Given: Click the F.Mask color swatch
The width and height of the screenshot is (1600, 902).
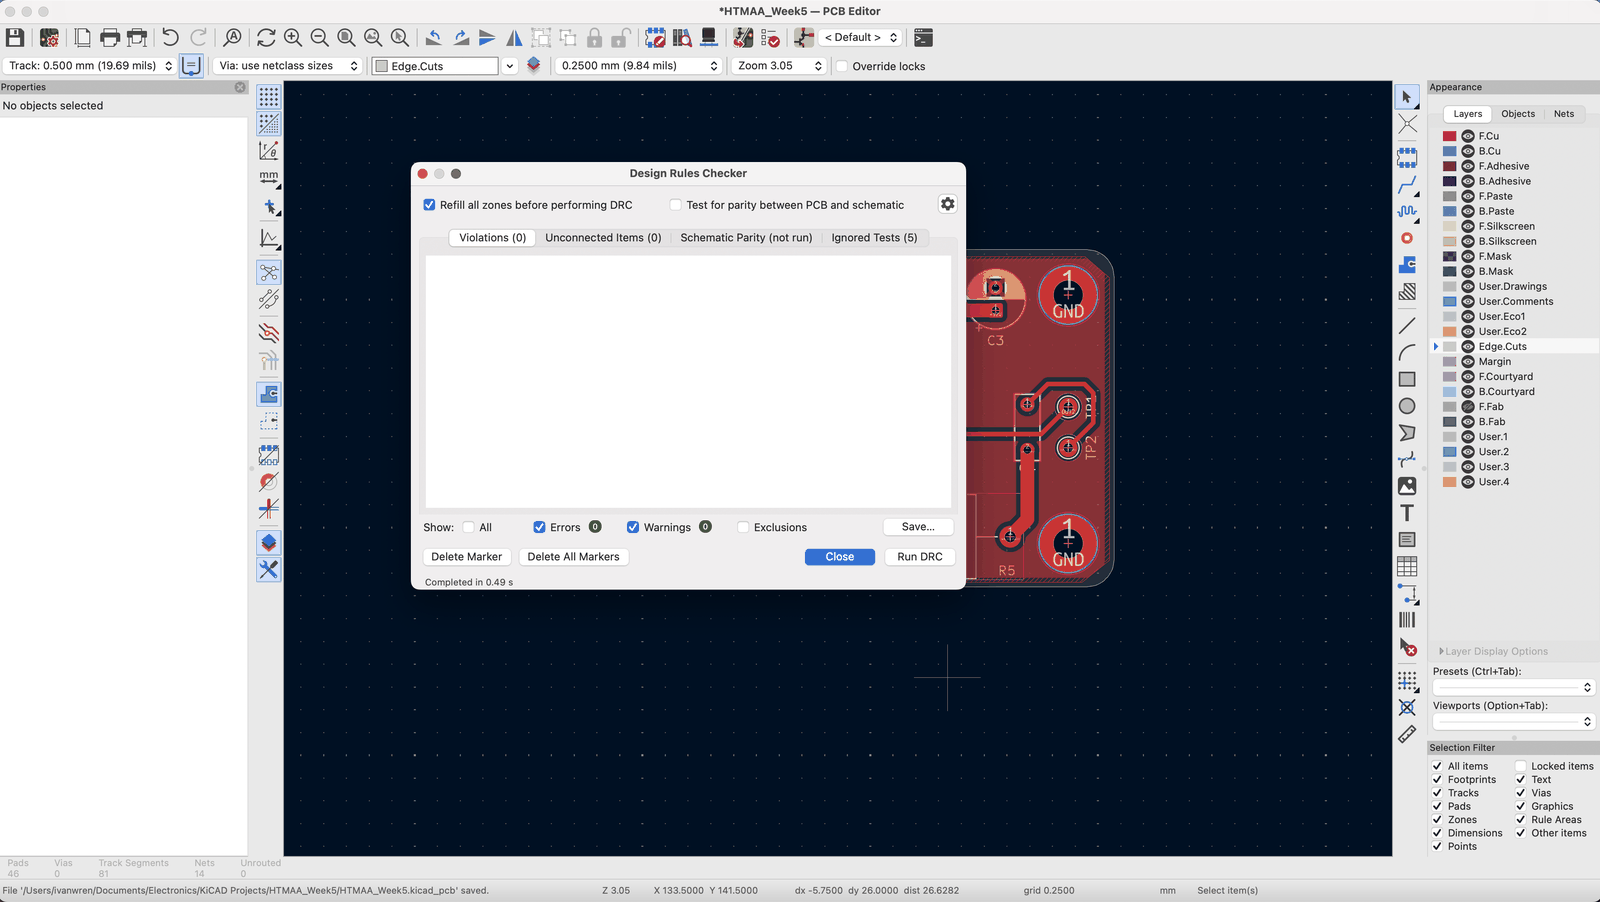Looking at the screenshot, I should point(1449,256).
